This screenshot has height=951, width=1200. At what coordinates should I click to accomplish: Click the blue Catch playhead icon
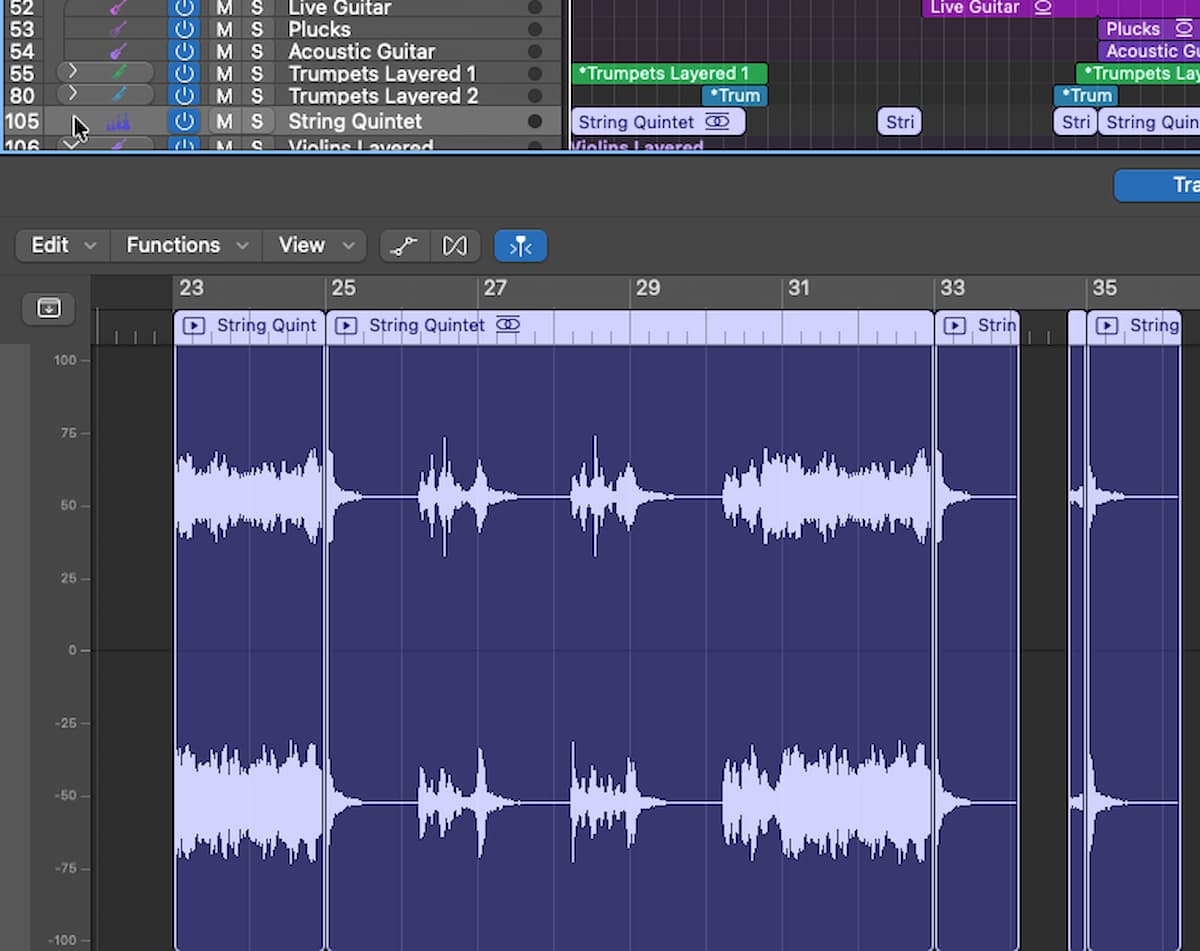coord(520,246)
